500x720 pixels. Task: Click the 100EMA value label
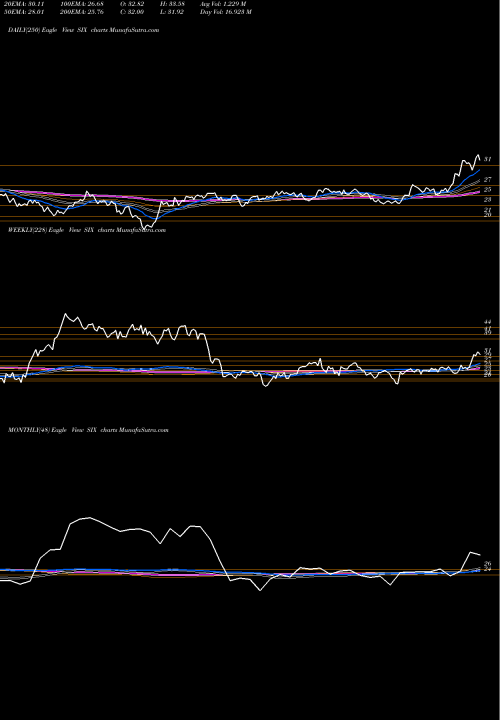84,4
